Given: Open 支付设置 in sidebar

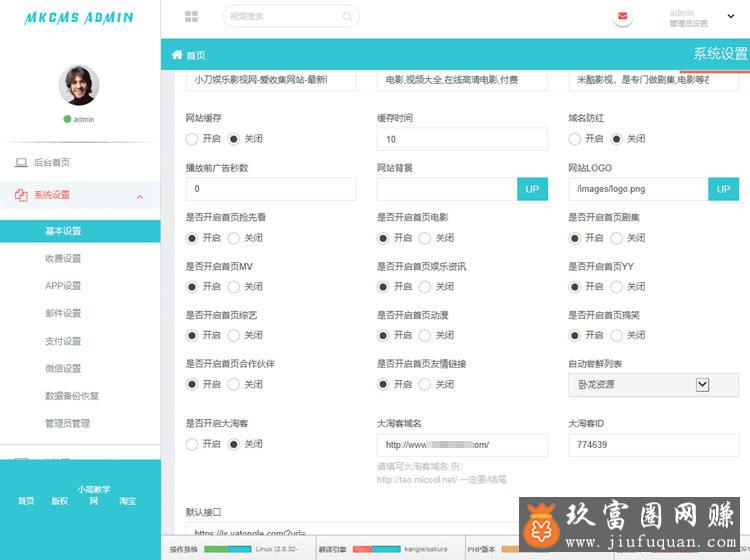Looking at the screenshot, I should pyautogui.click(x=63, y=341).
